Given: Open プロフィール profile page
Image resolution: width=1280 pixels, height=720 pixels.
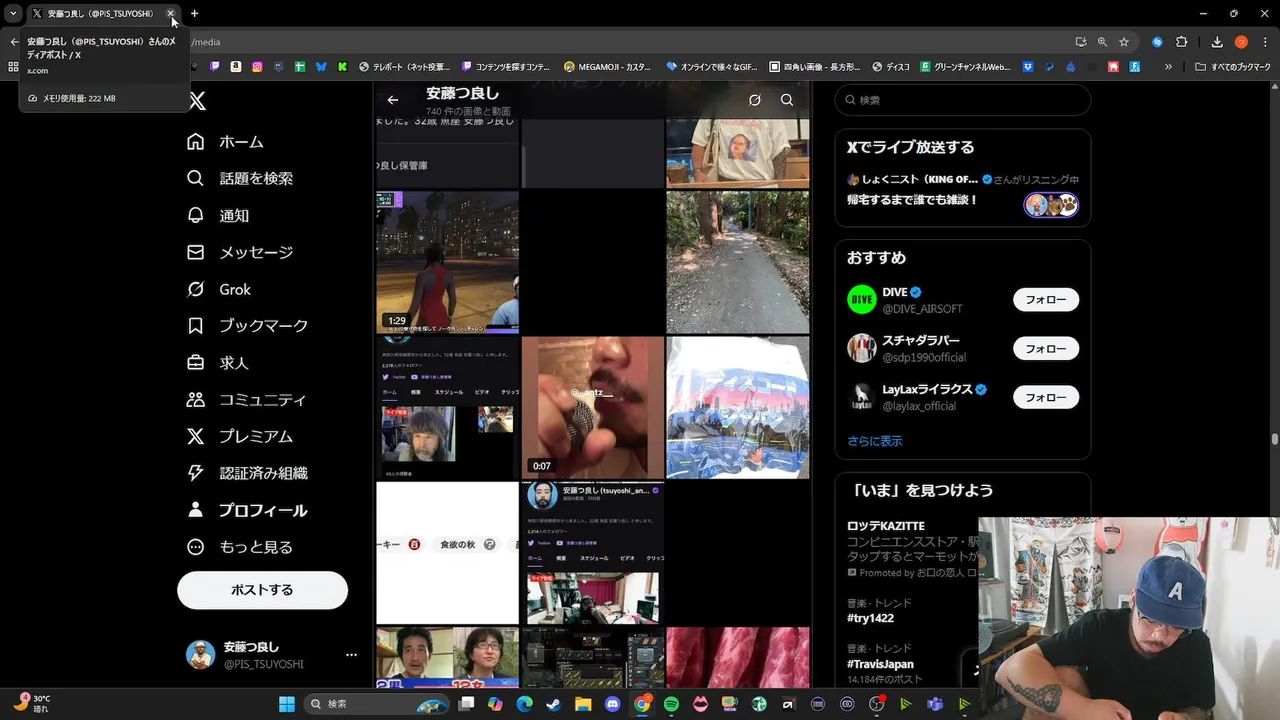Looking at the screenshot, I should [x=247, y=511].
